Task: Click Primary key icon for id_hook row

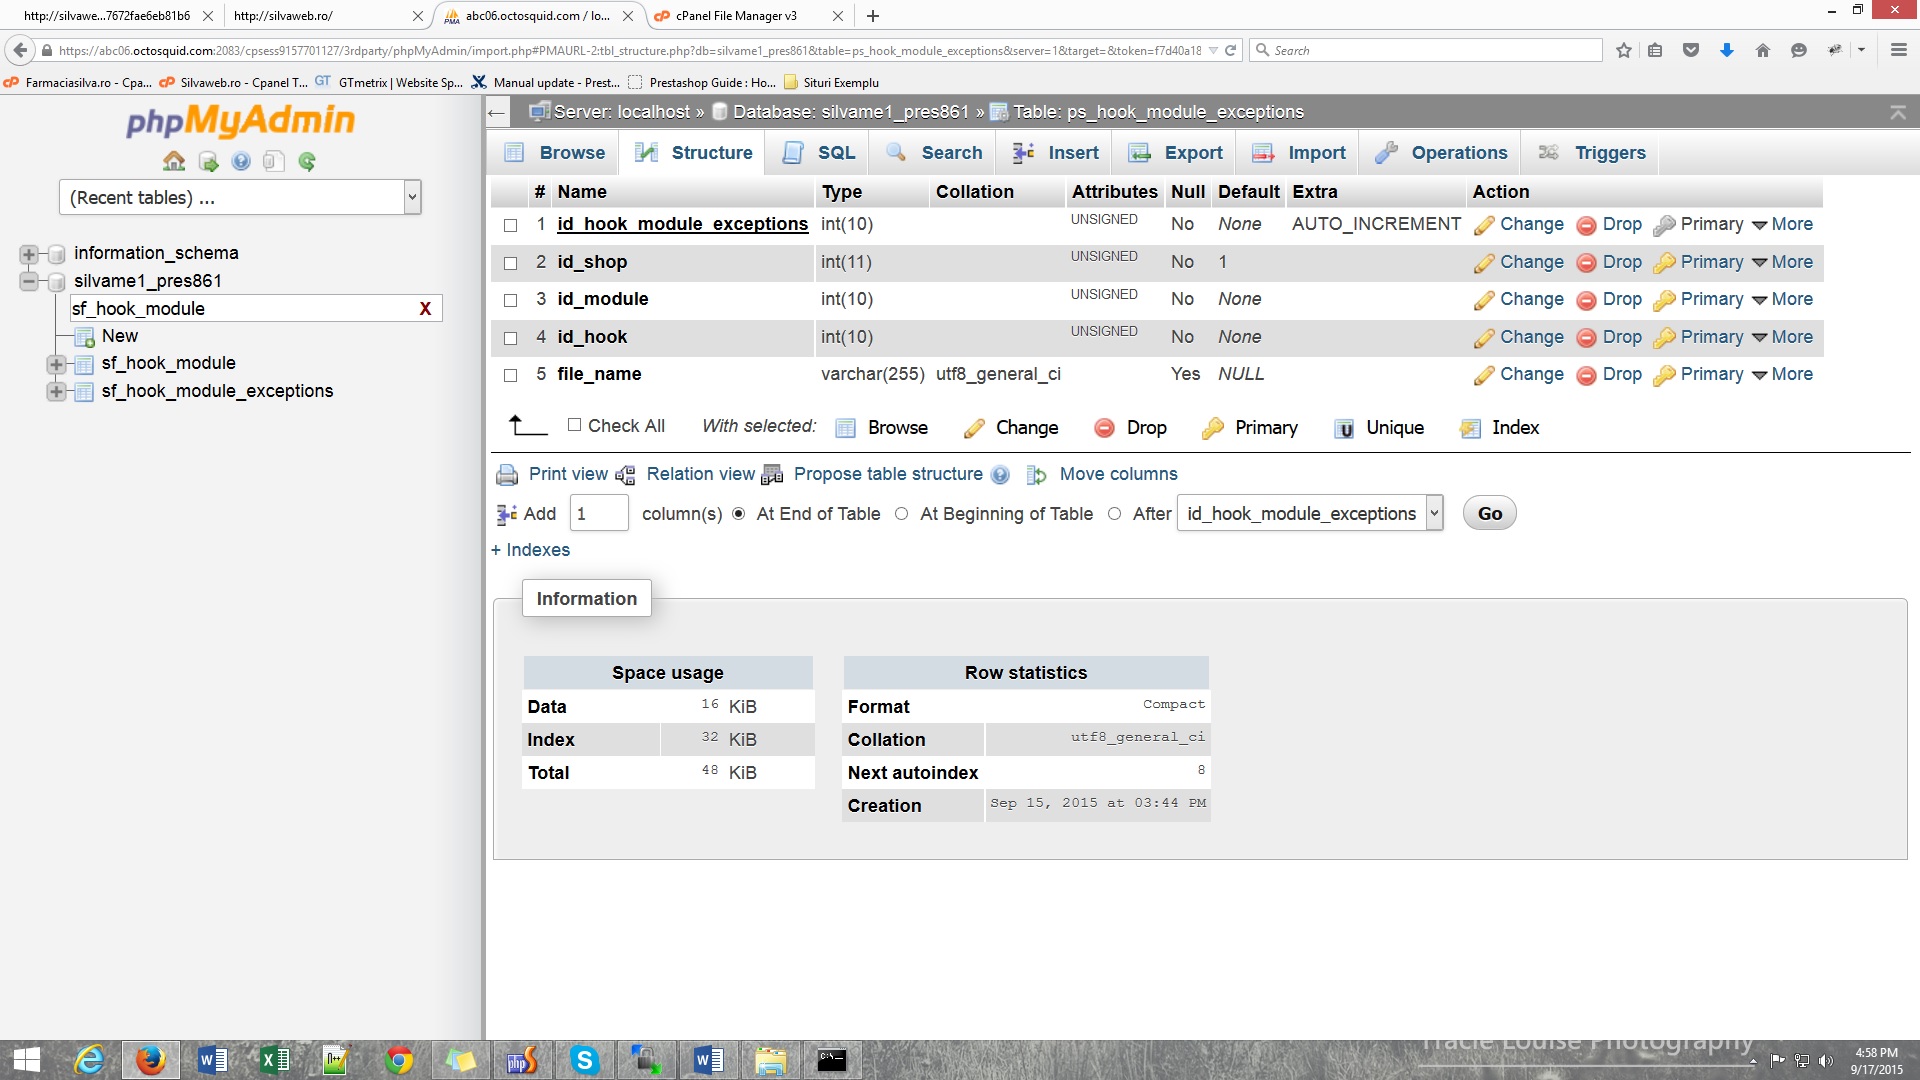Action: [x=1664, y=338]
